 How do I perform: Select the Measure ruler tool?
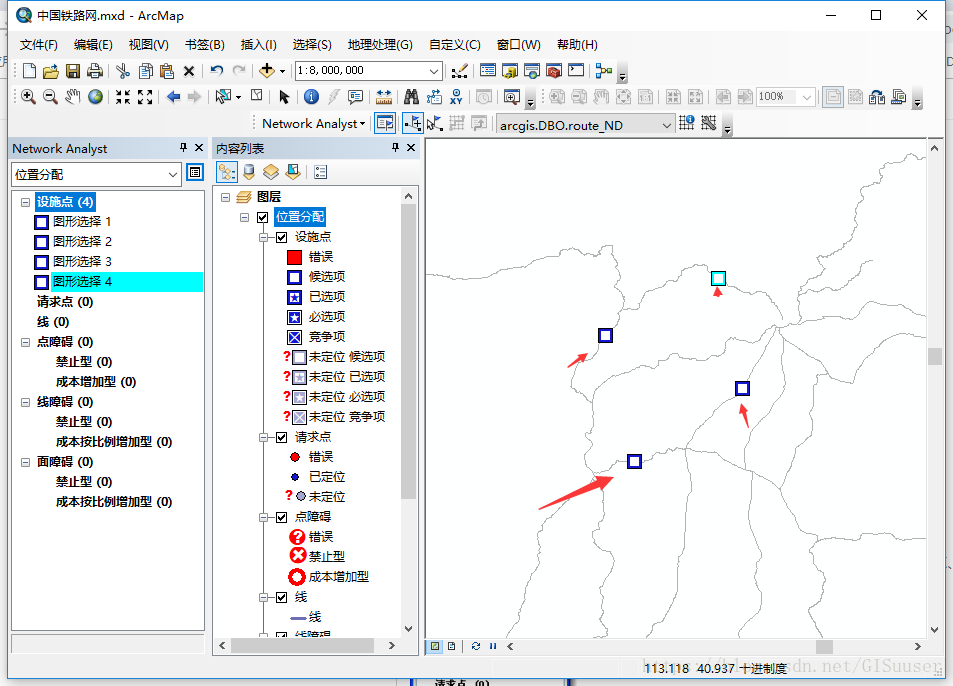click(x=384, y=97)
